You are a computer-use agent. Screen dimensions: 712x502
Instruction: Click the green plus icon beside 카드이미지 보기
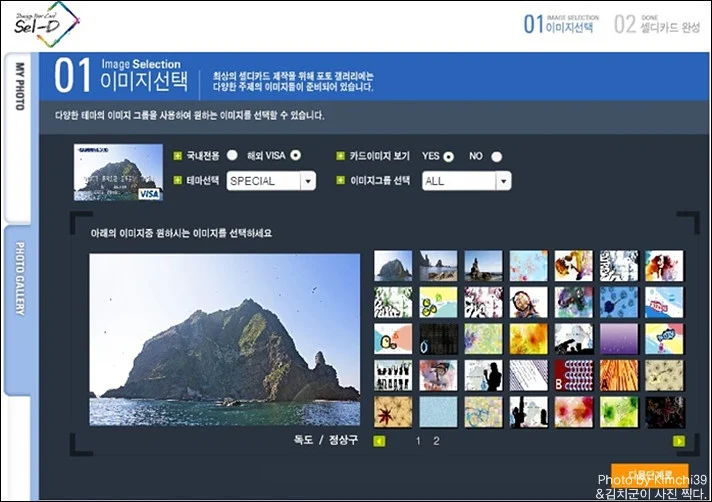click(x=340, y=156)
